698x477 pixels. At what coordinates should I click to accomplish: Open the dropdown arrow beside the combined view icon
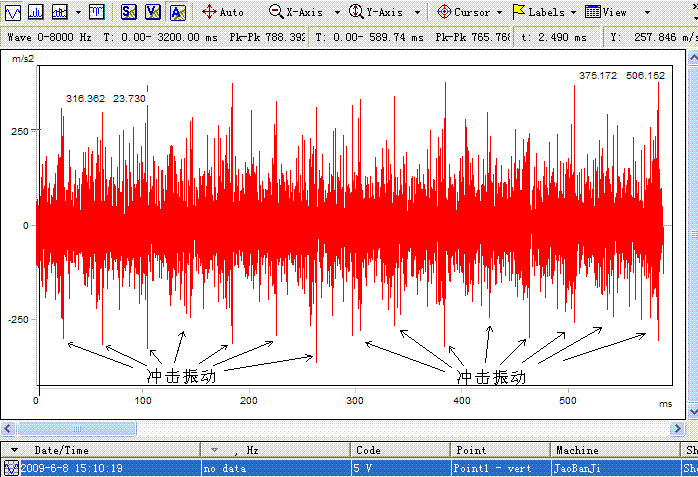[78, 12]
